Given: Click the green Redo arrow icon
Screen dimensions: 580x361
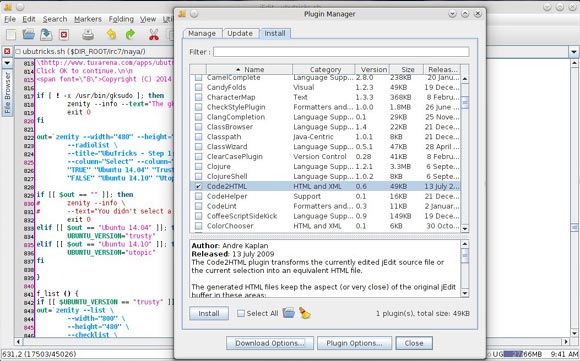Looking at the screenshot, I should pos(130,35).
